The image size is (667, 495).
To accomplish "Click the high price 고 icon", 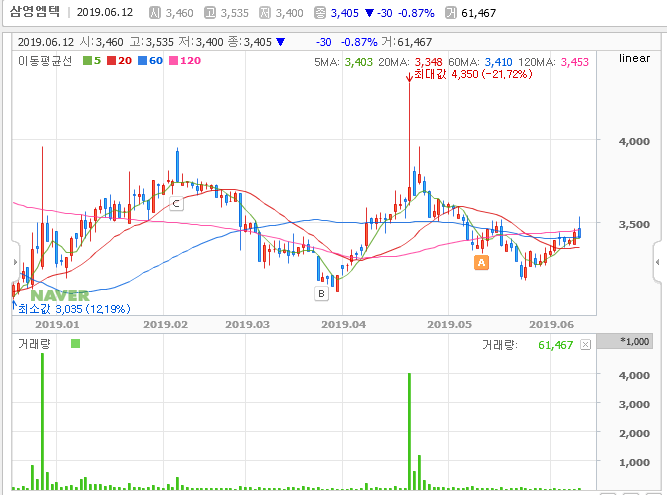I will 210,13.
